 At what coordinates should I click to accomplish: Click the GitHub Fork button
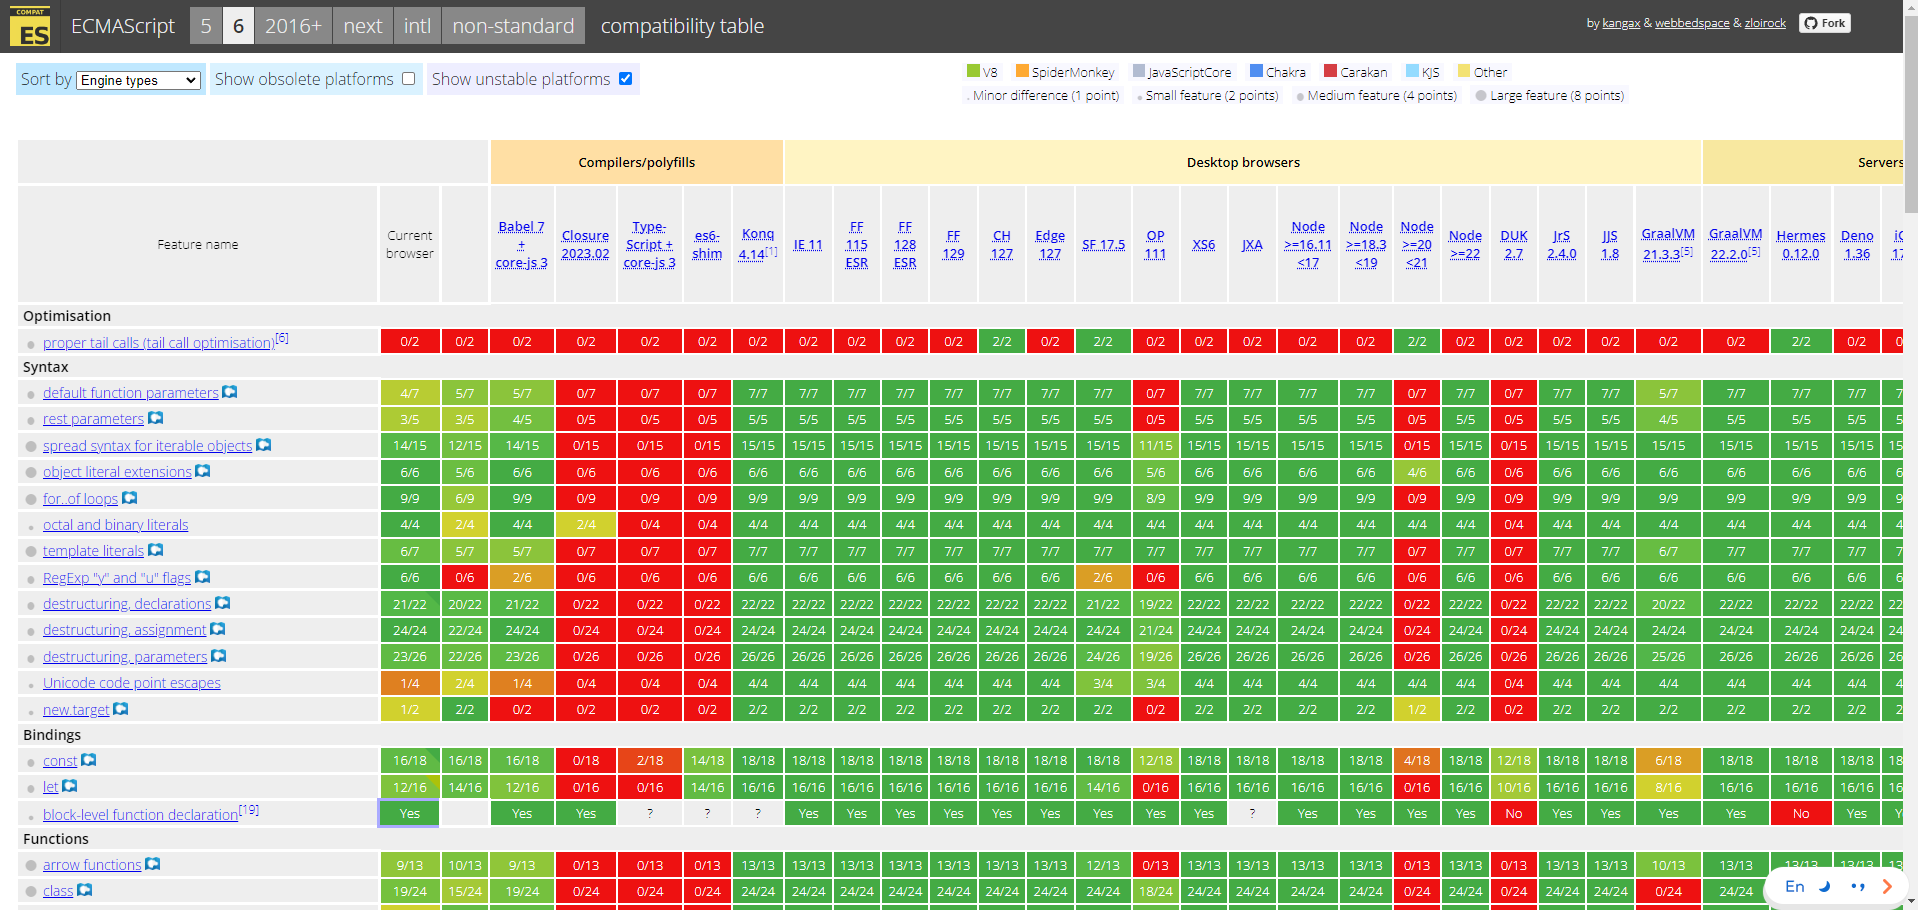point(1825,23)
